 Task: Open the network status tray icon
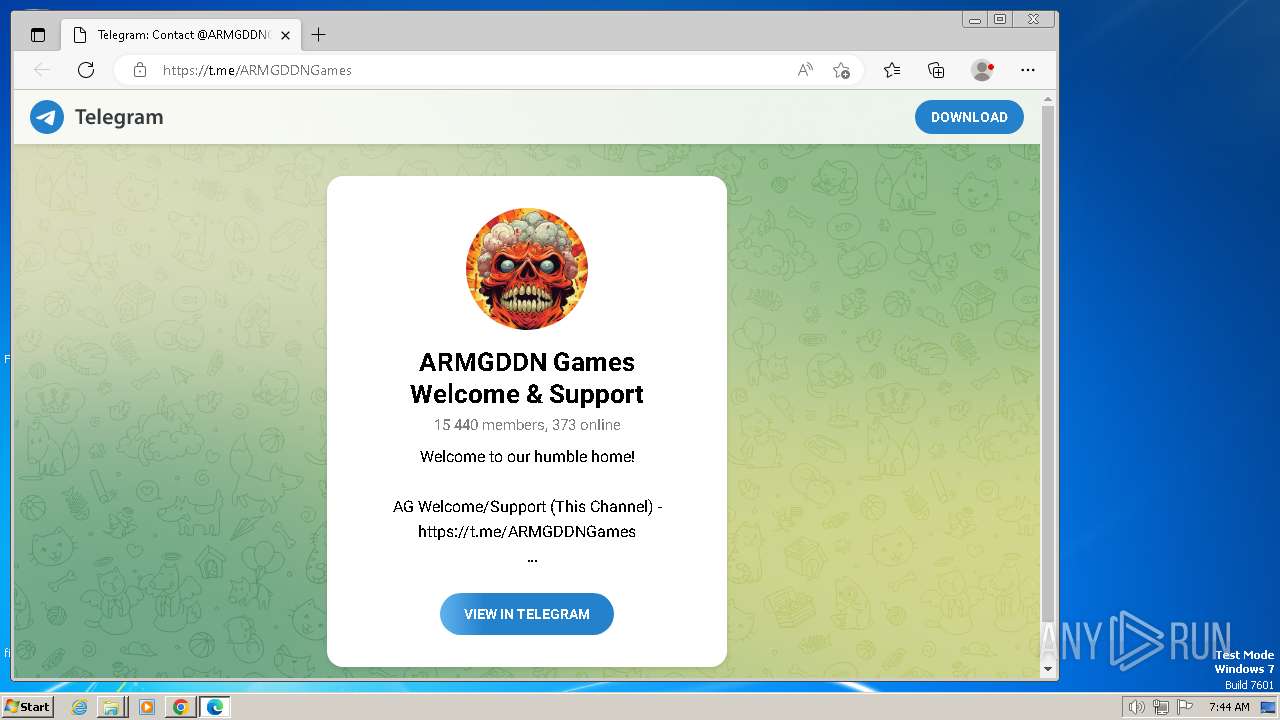point(1161,707)
